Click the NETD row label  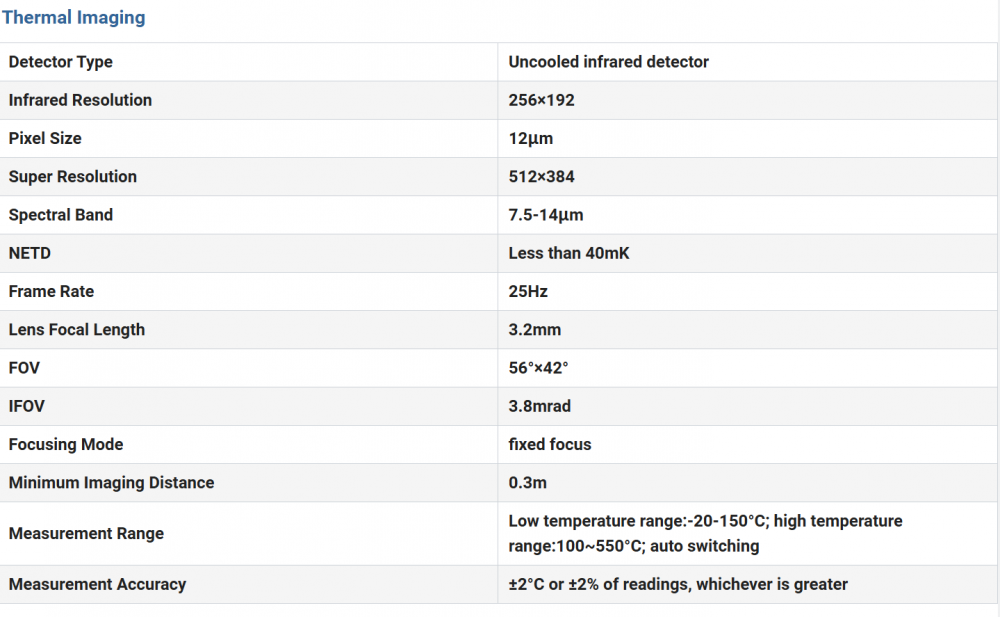pyautogui.click(x=29, y=253)
